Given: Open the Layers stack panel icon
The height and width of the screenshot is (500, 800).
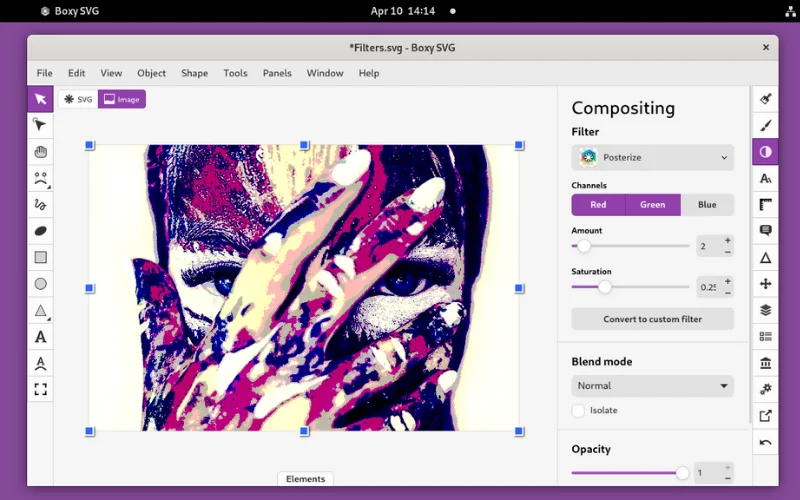Looking at the screenshot, I should coord(765,310).
